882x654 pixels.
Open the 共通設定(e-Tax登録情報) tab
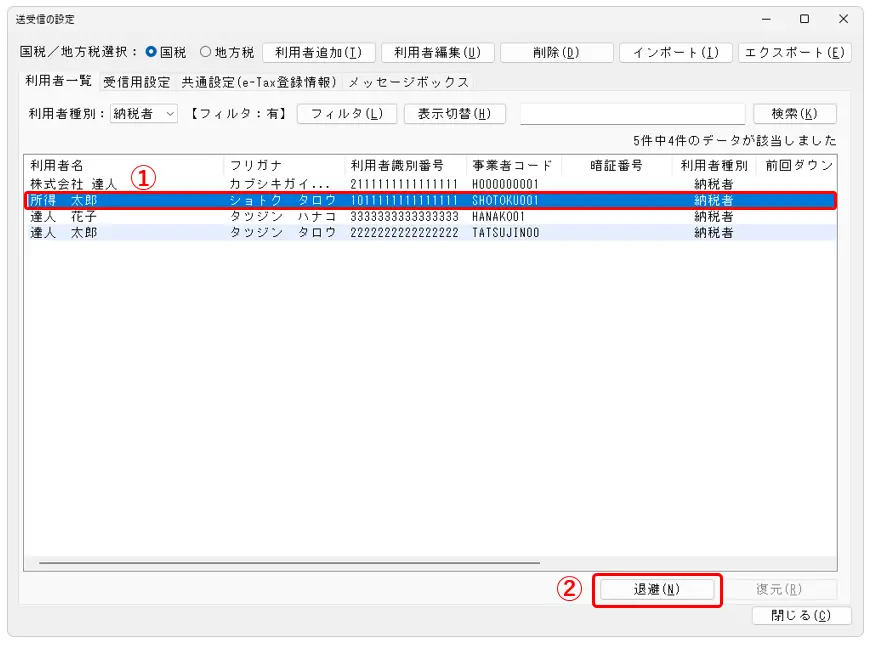coord(259,82)
